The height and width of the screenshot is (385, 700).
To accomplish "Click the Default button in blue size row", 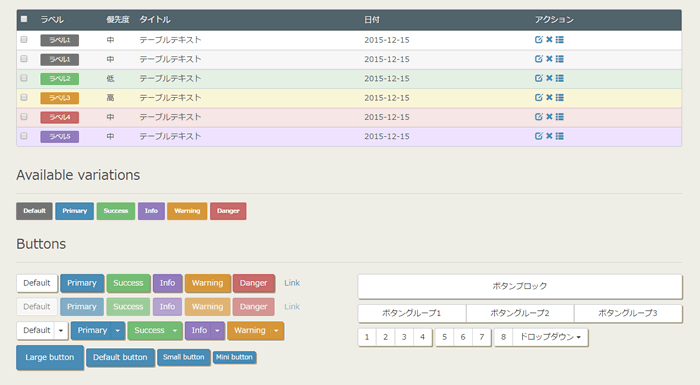I will point(121,357).
